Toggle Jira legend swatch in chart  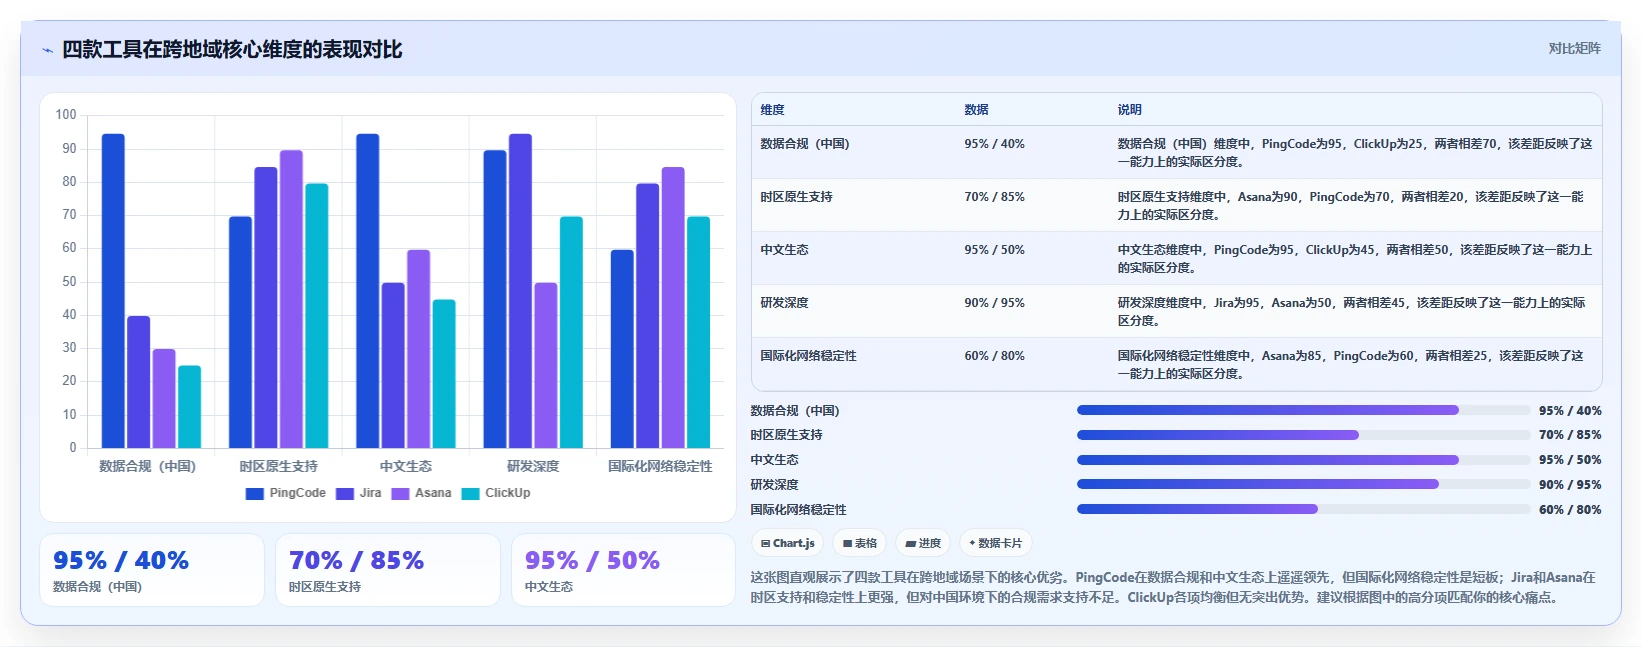point(345,493)
